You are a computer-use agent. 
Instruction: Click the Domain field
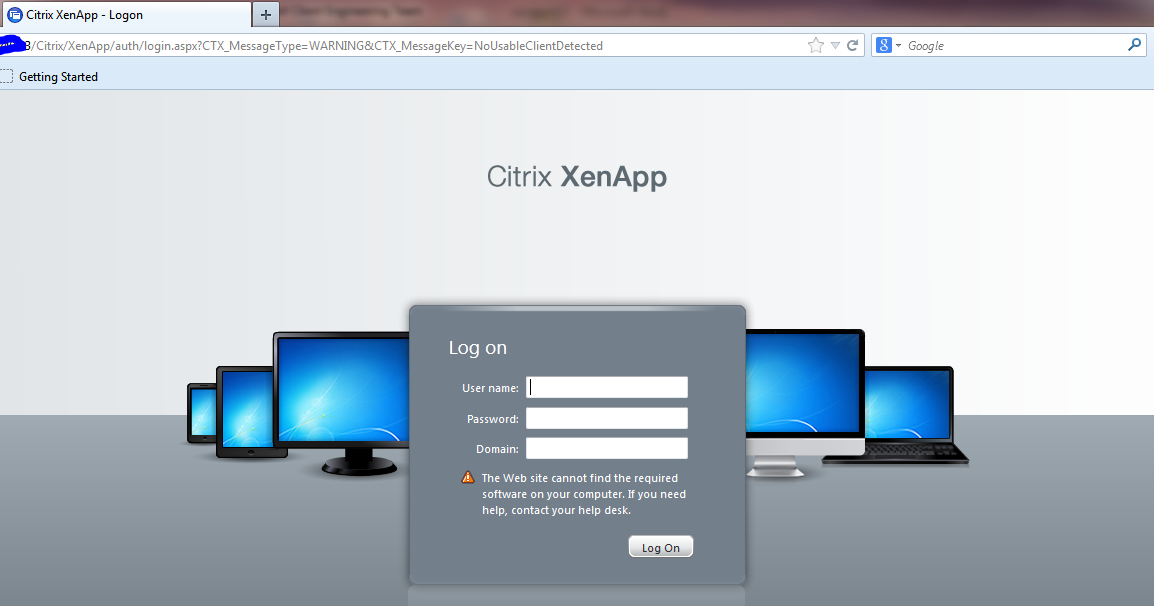click(606, 448)
